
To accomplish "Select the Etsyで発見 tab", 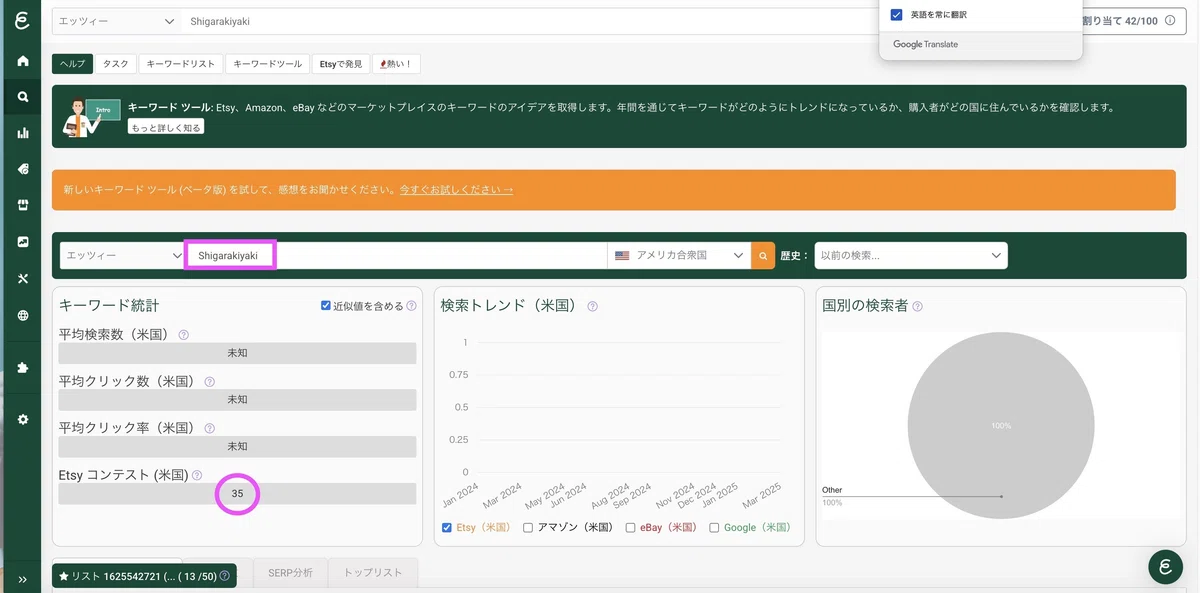I will click(341, 64).
